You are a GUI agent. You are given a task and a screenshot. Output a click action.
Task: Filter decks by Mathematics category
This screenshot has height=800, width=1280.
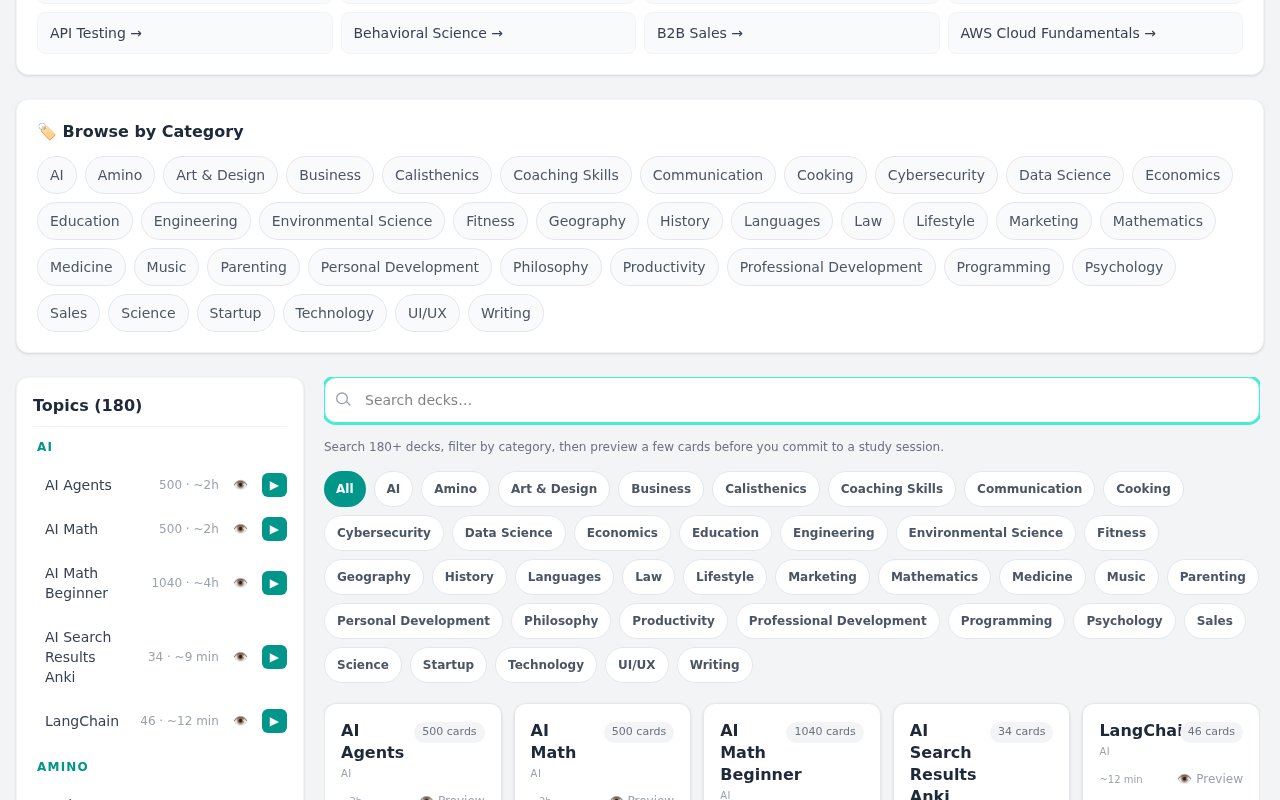(x=934, y=577)
